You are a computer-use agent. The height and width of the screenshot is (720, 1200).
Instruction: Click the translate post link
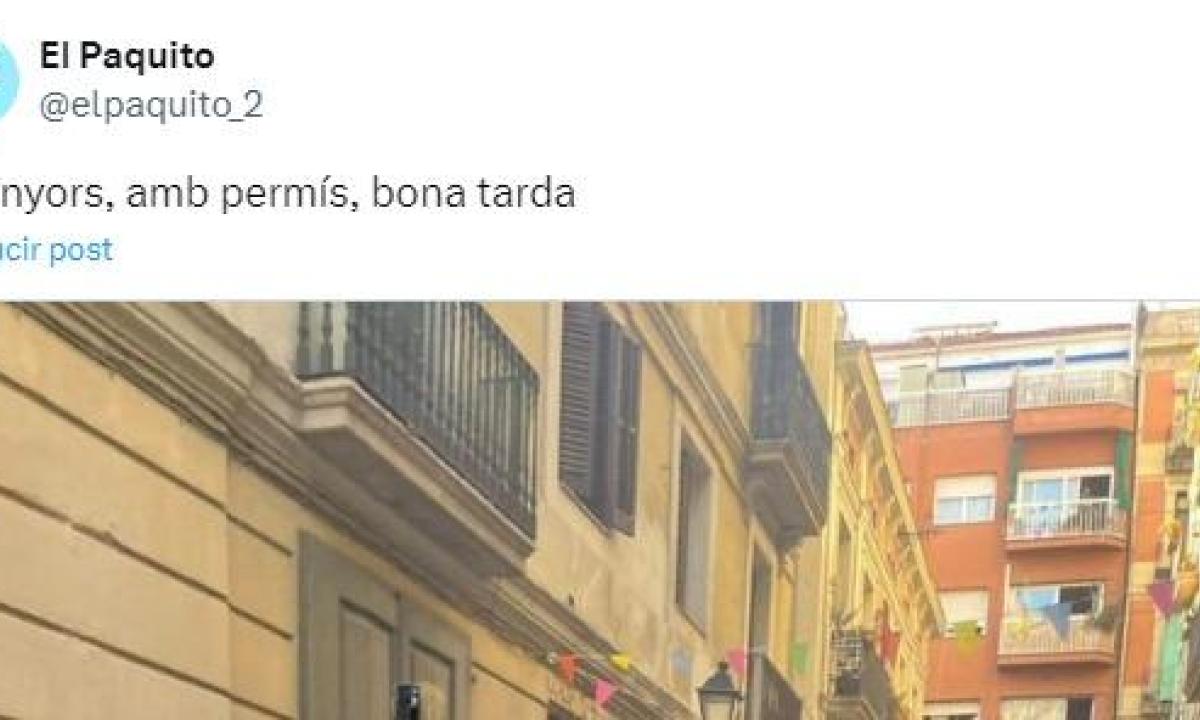pyautogui.click(x=56, y=250)
